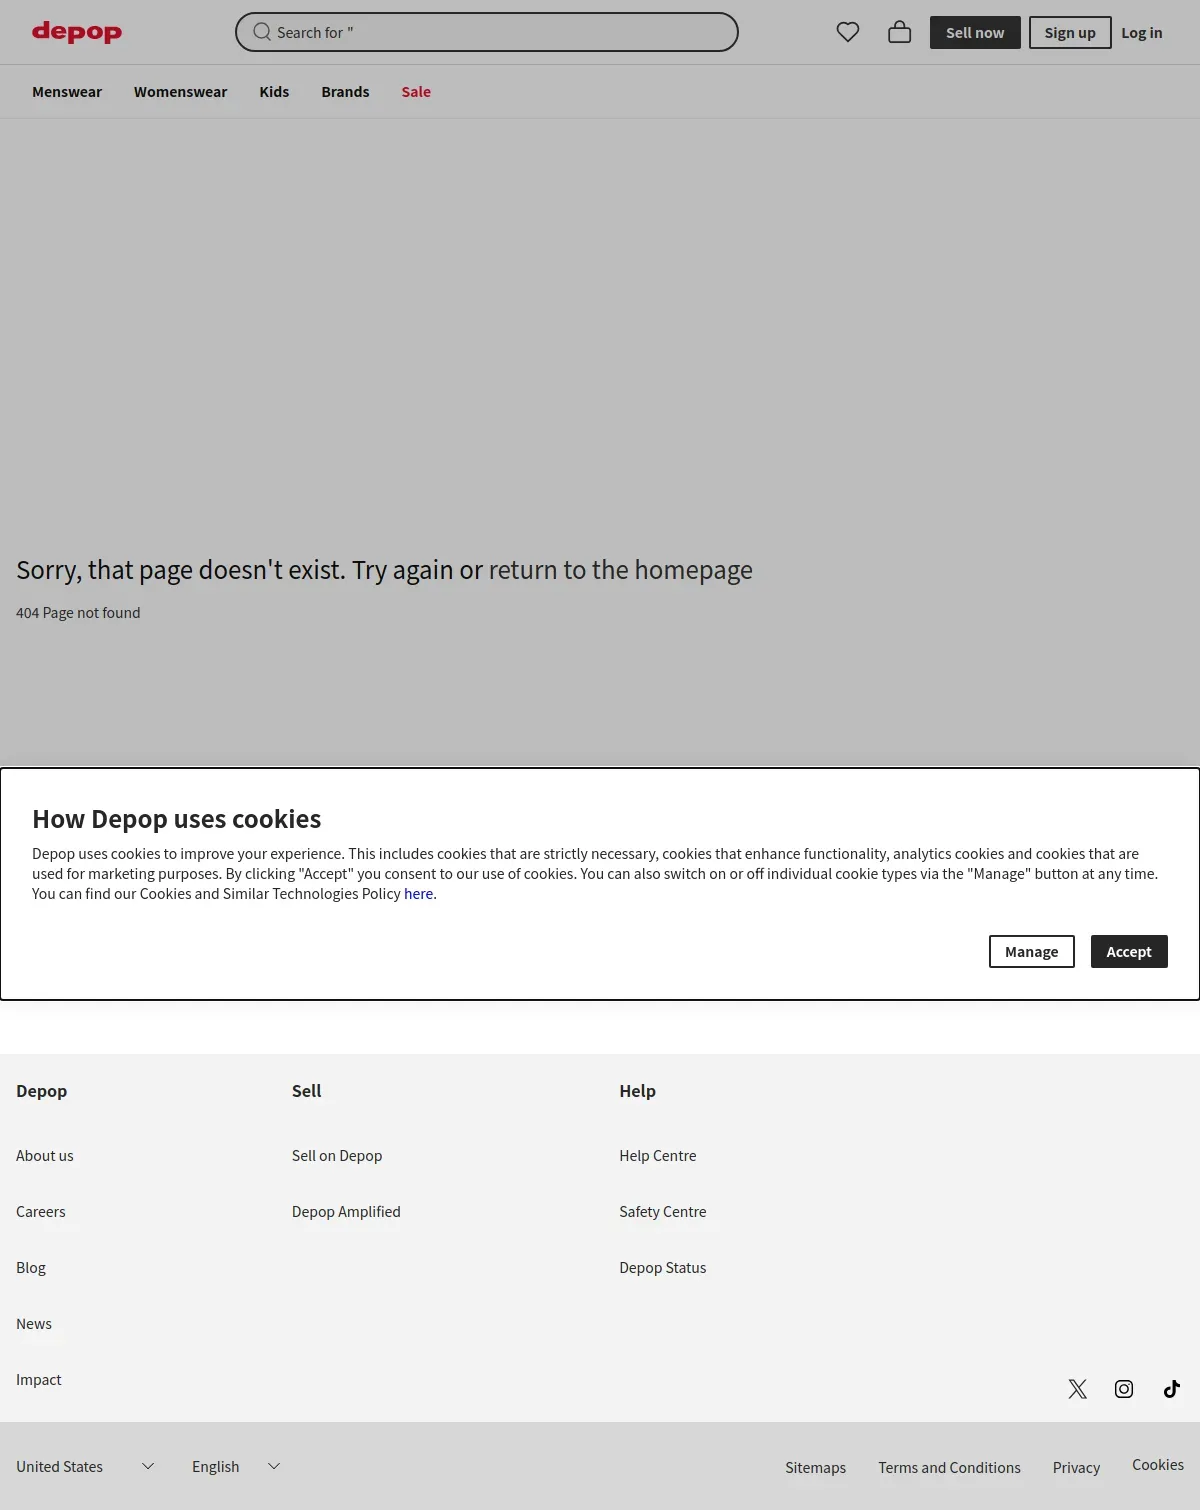Click the Manage cookies button

pyautogui.click(x=1032, y=952)
